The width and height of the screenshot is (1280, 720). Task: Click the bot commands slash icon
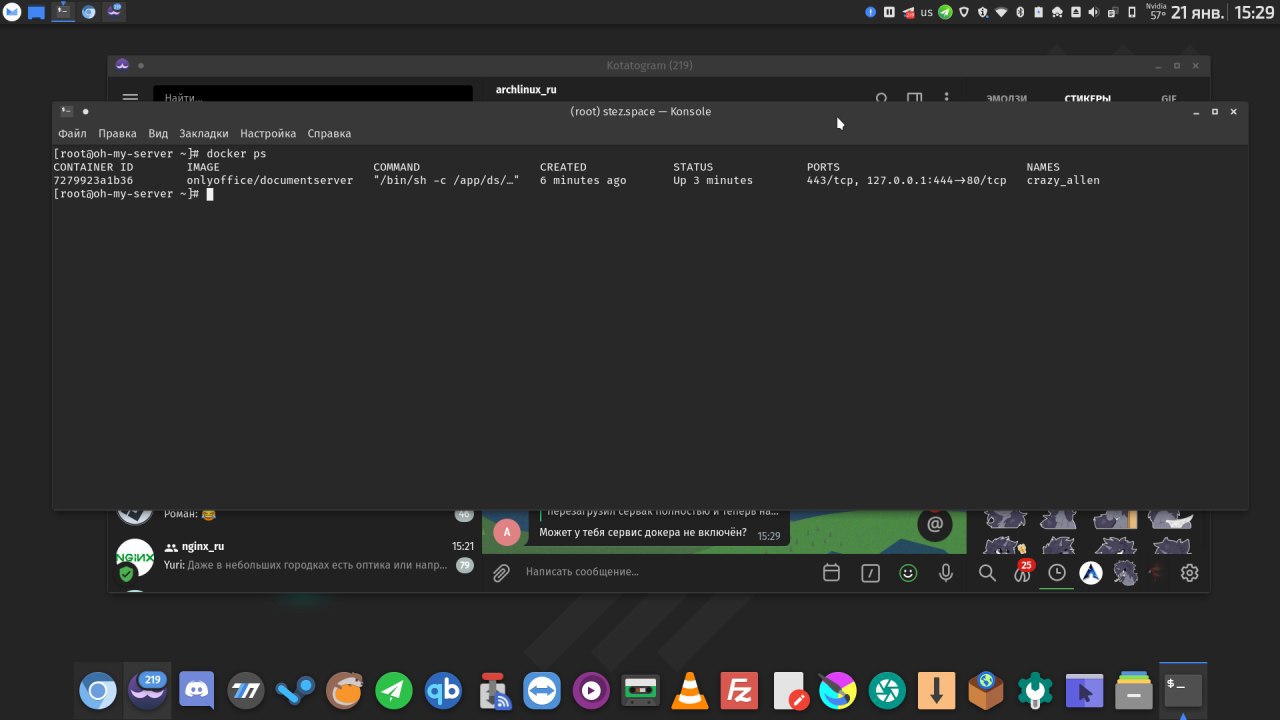(870, 573)
